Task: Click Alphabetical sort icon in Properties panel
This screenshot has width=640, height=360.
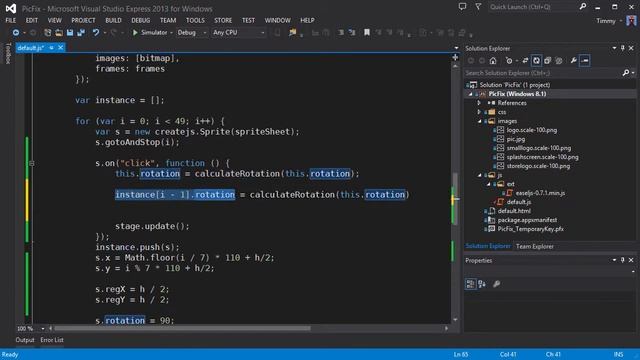Action: 482,284
